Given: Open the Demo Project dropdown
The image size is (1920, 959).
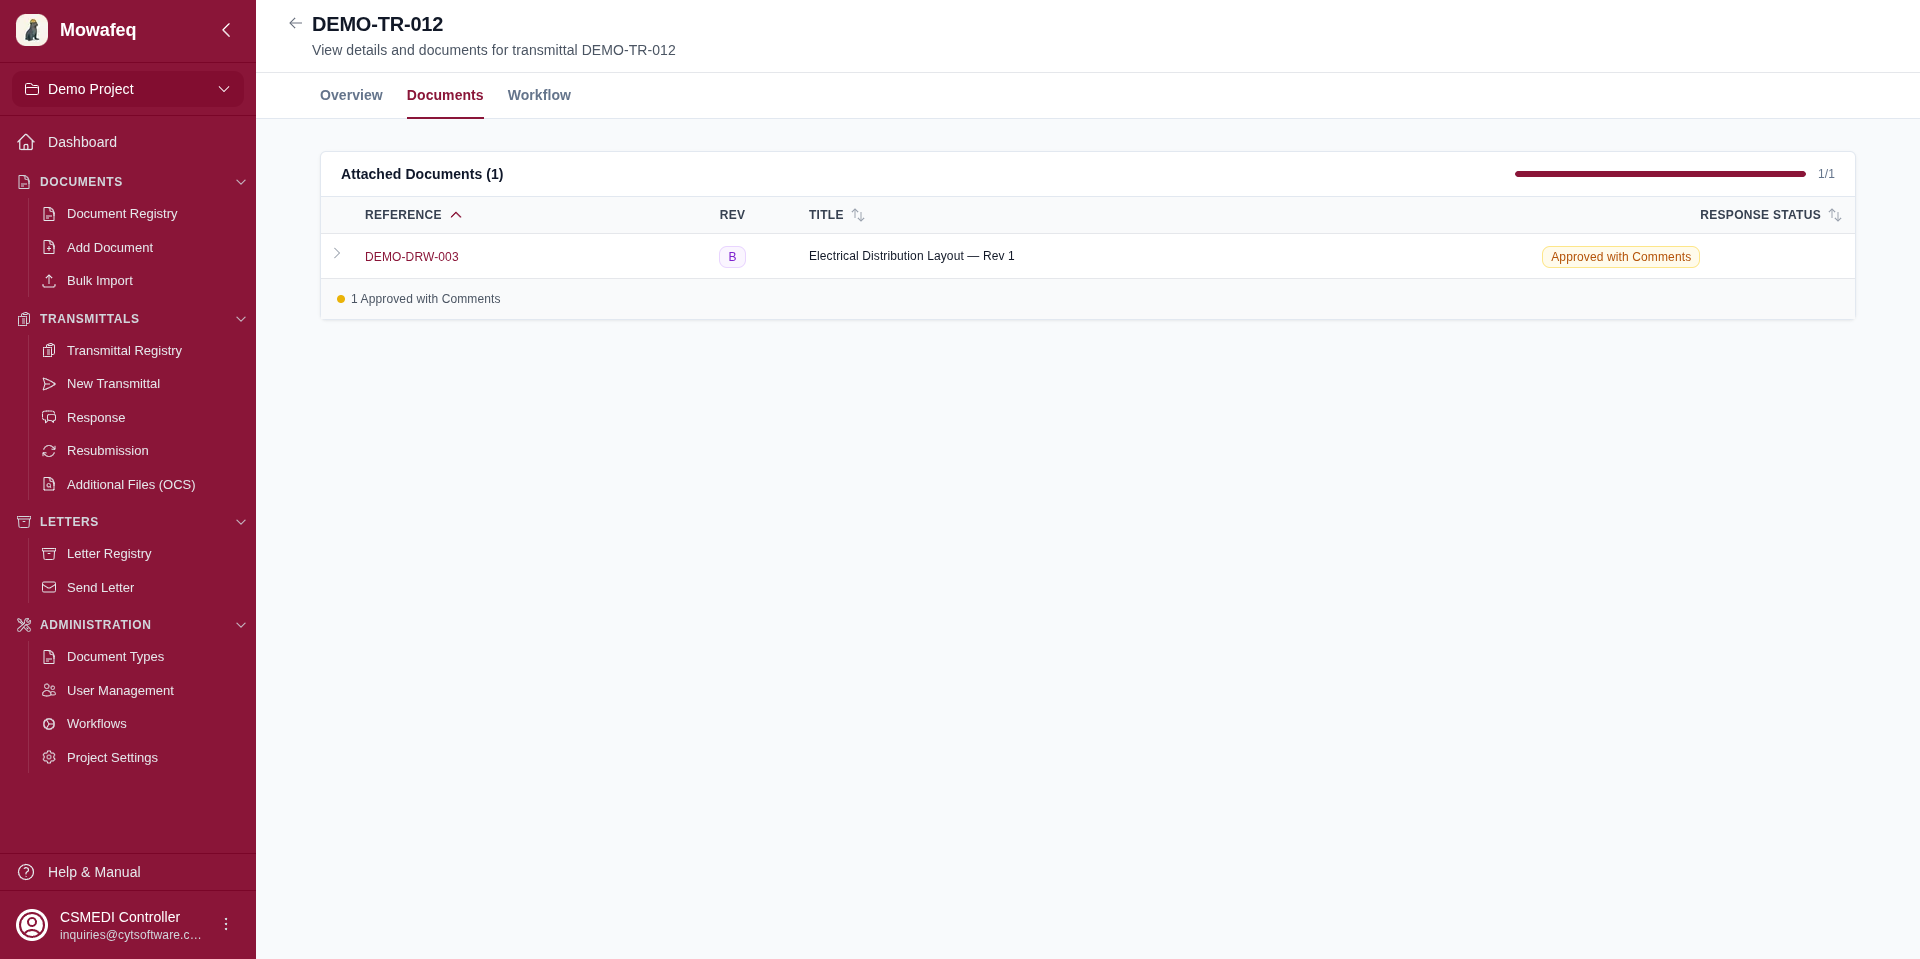Looking at the screenshot, I should pos(128,89).
